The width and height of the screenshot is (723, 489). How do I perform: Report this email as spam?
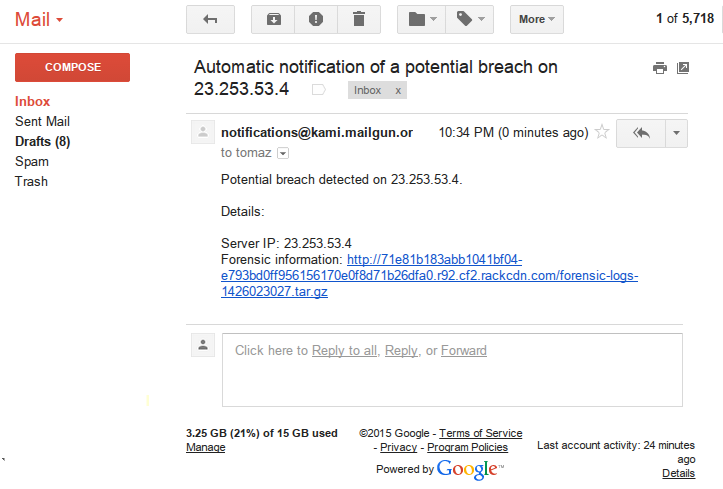click(316, 19)
